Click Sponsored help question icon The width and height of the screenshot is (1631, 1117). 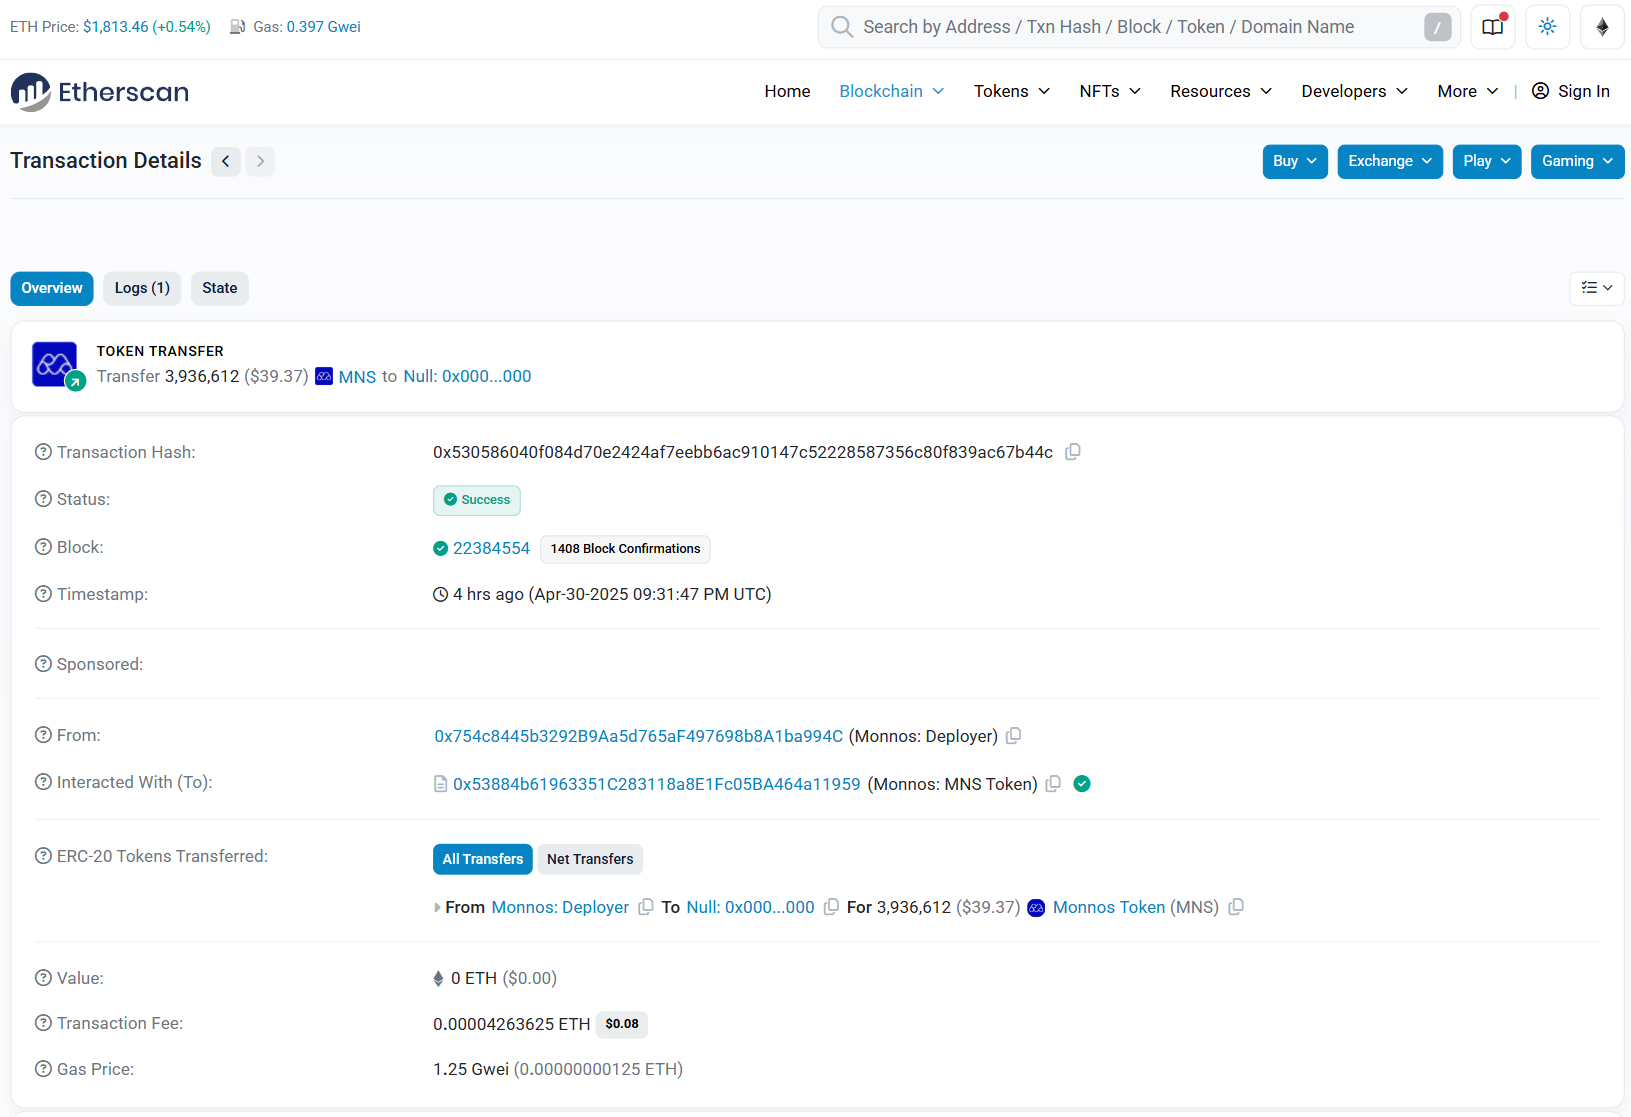(x=43, y=664)
